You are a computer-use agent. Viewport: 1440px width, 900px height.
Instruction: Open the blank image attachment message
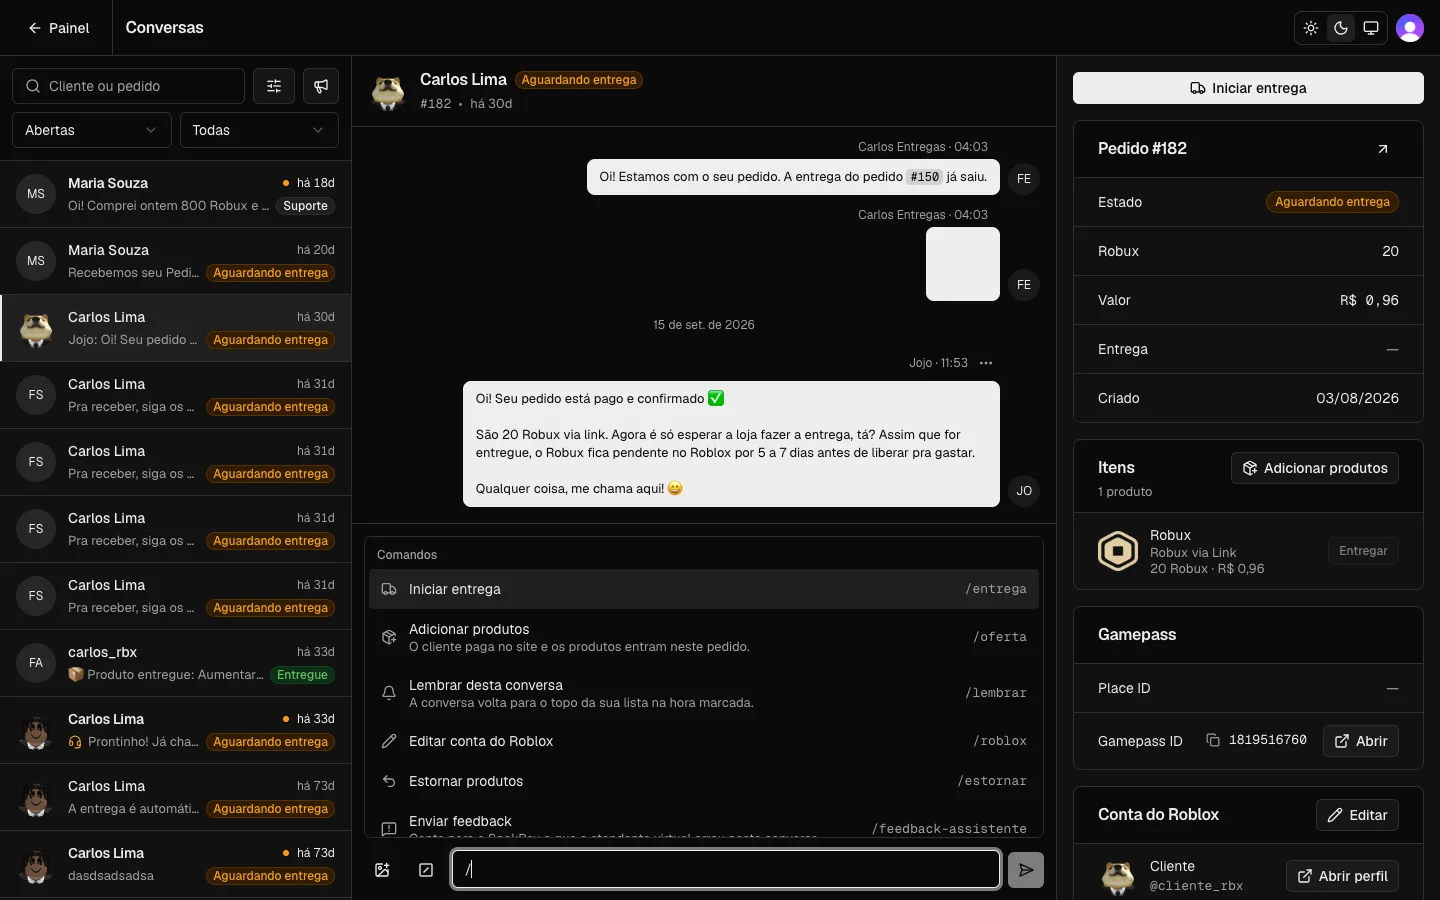[x=963, y=264]
